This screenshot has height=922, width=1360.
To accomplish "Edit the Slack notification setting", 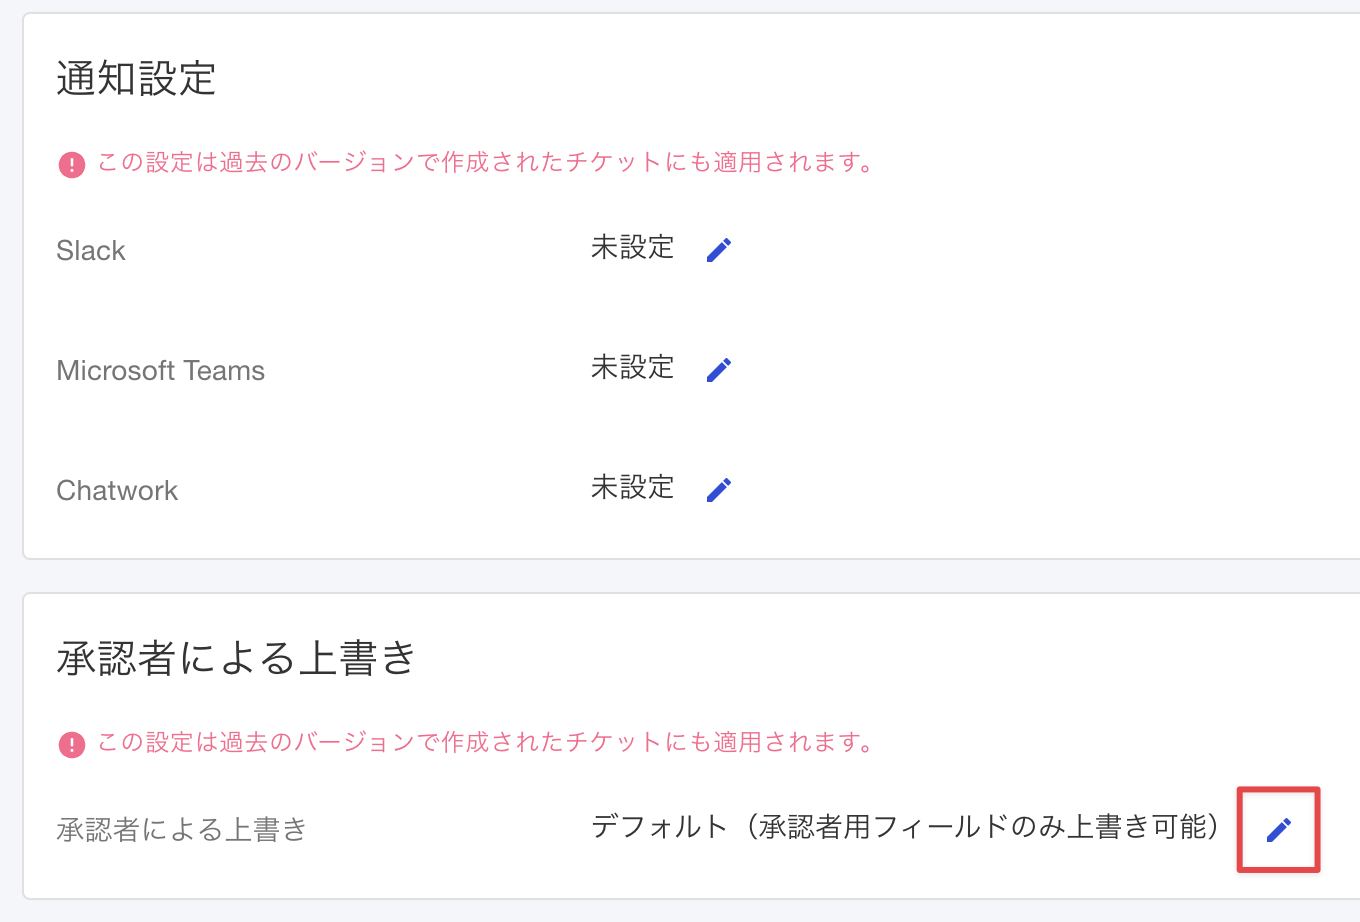I will 719,250.
